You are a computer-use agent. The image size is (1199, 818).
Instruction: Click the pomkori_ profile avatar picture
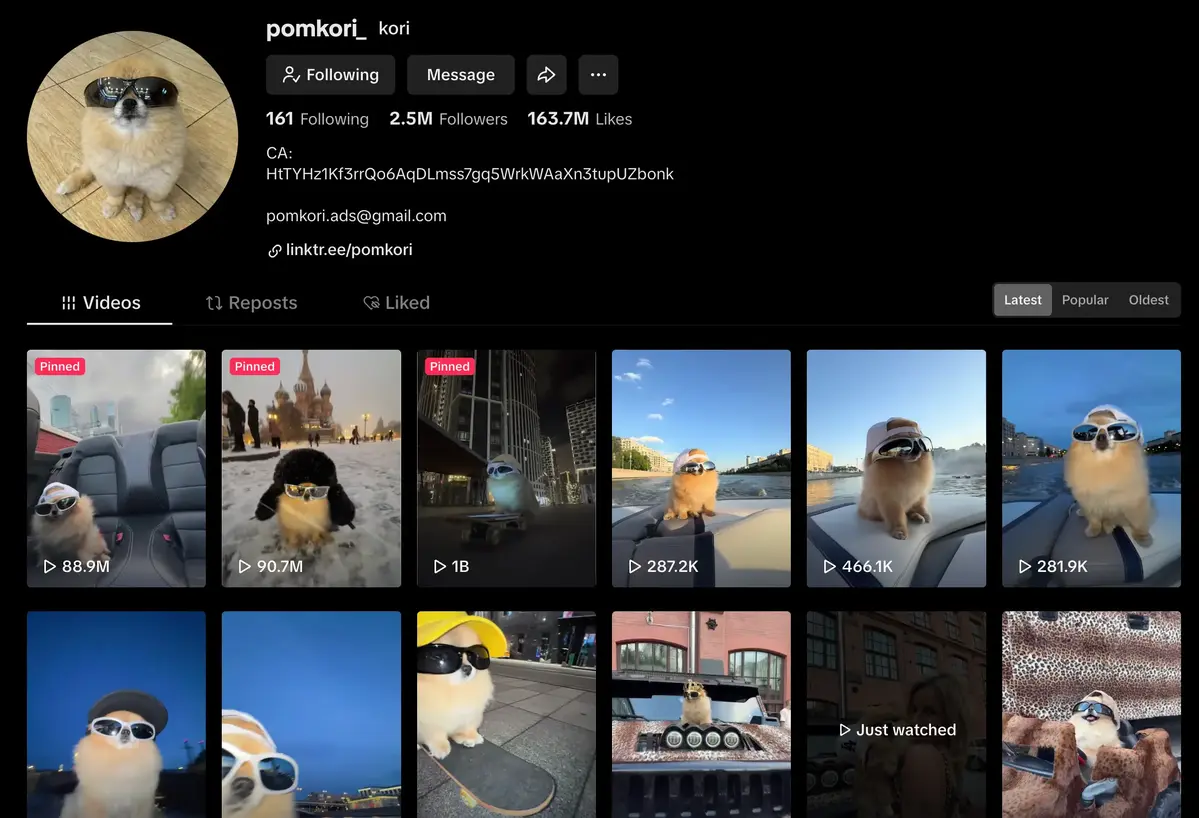[x=132, y=136]
